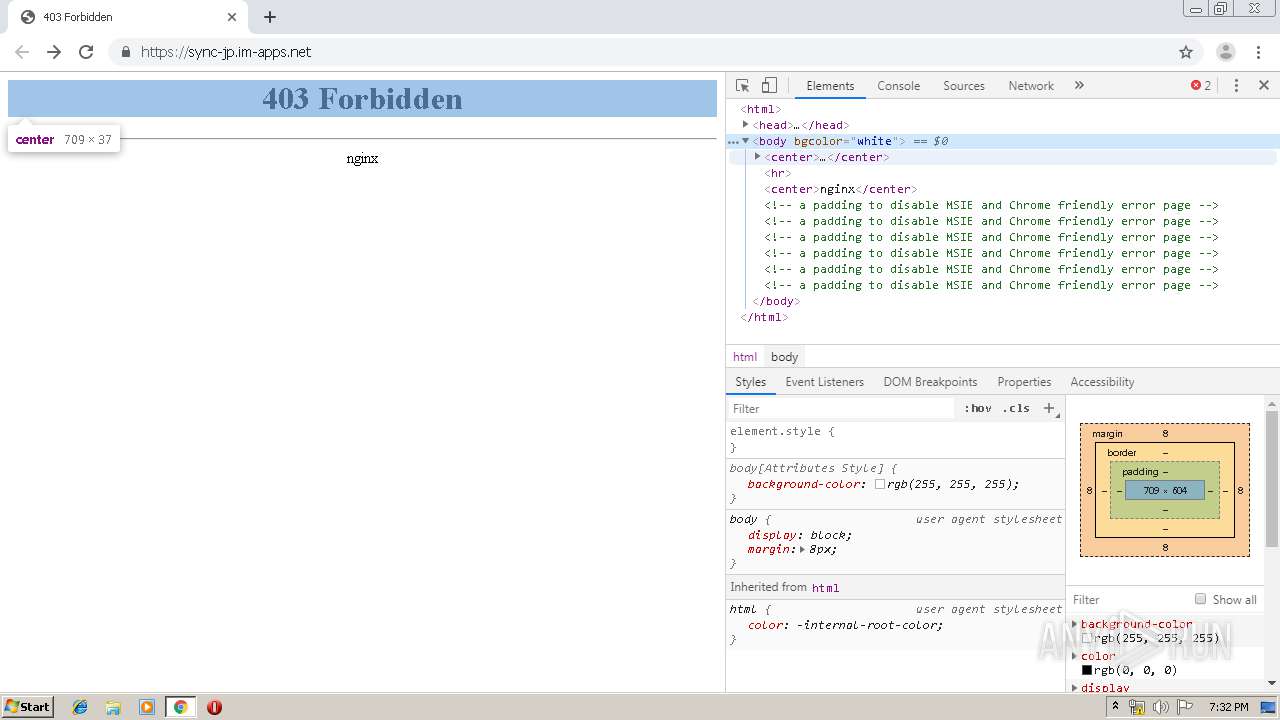Expand the first center element node
This screenshot has height=720, width=1280.
click(758, 157)
